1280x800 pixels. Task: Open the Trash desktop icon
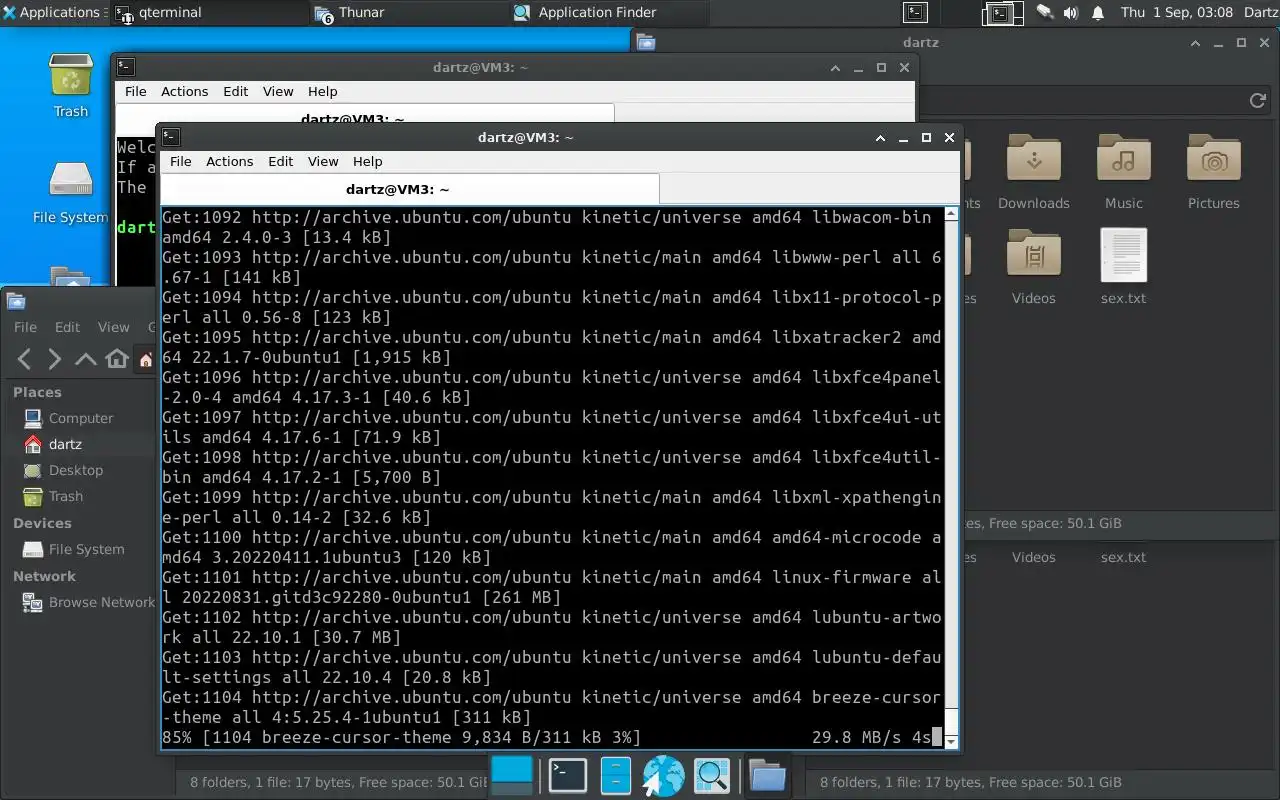(x=71, y=86)
